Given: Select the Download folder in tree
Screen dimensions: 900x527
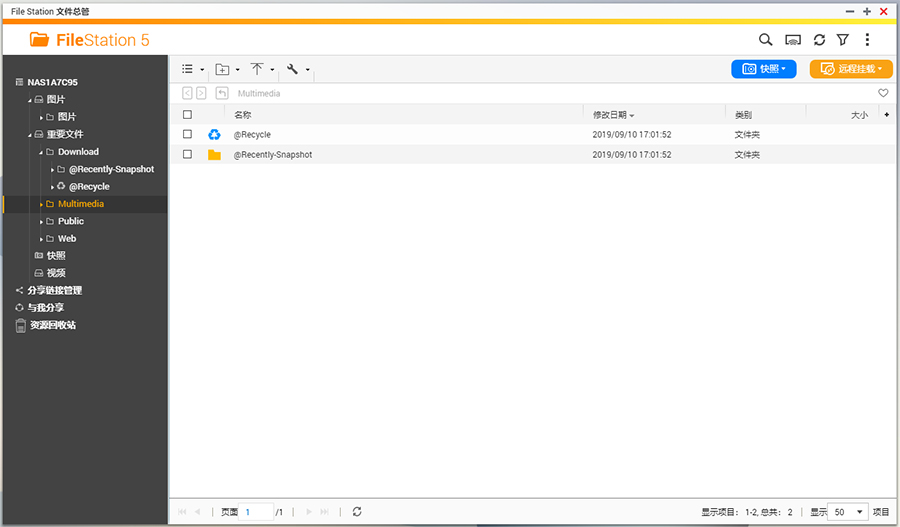Looking at the screenshot, I should click(78, 152).
